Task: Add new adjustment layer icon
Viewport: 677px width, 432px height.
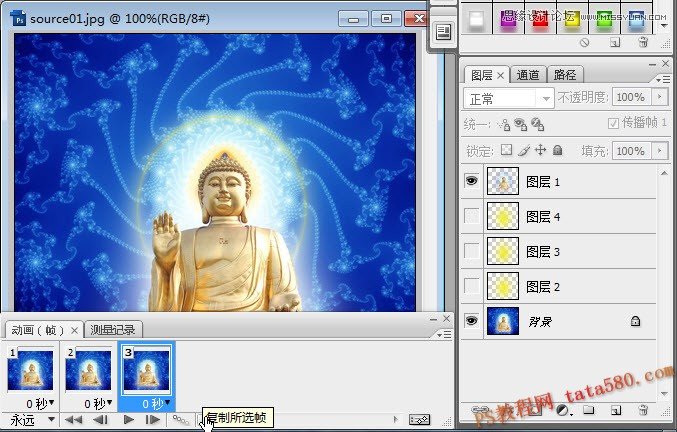Action: tap(563, 410)
